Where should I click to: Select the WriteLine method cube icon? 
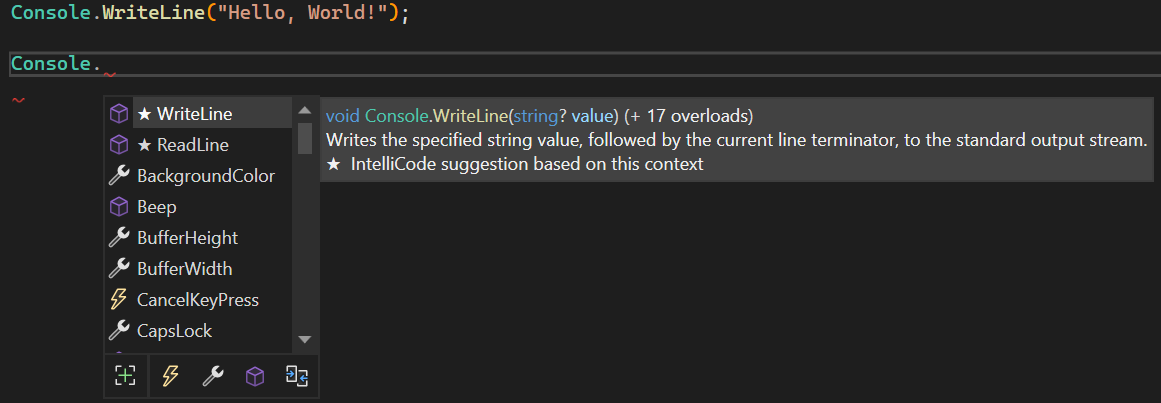click(119, 114)
